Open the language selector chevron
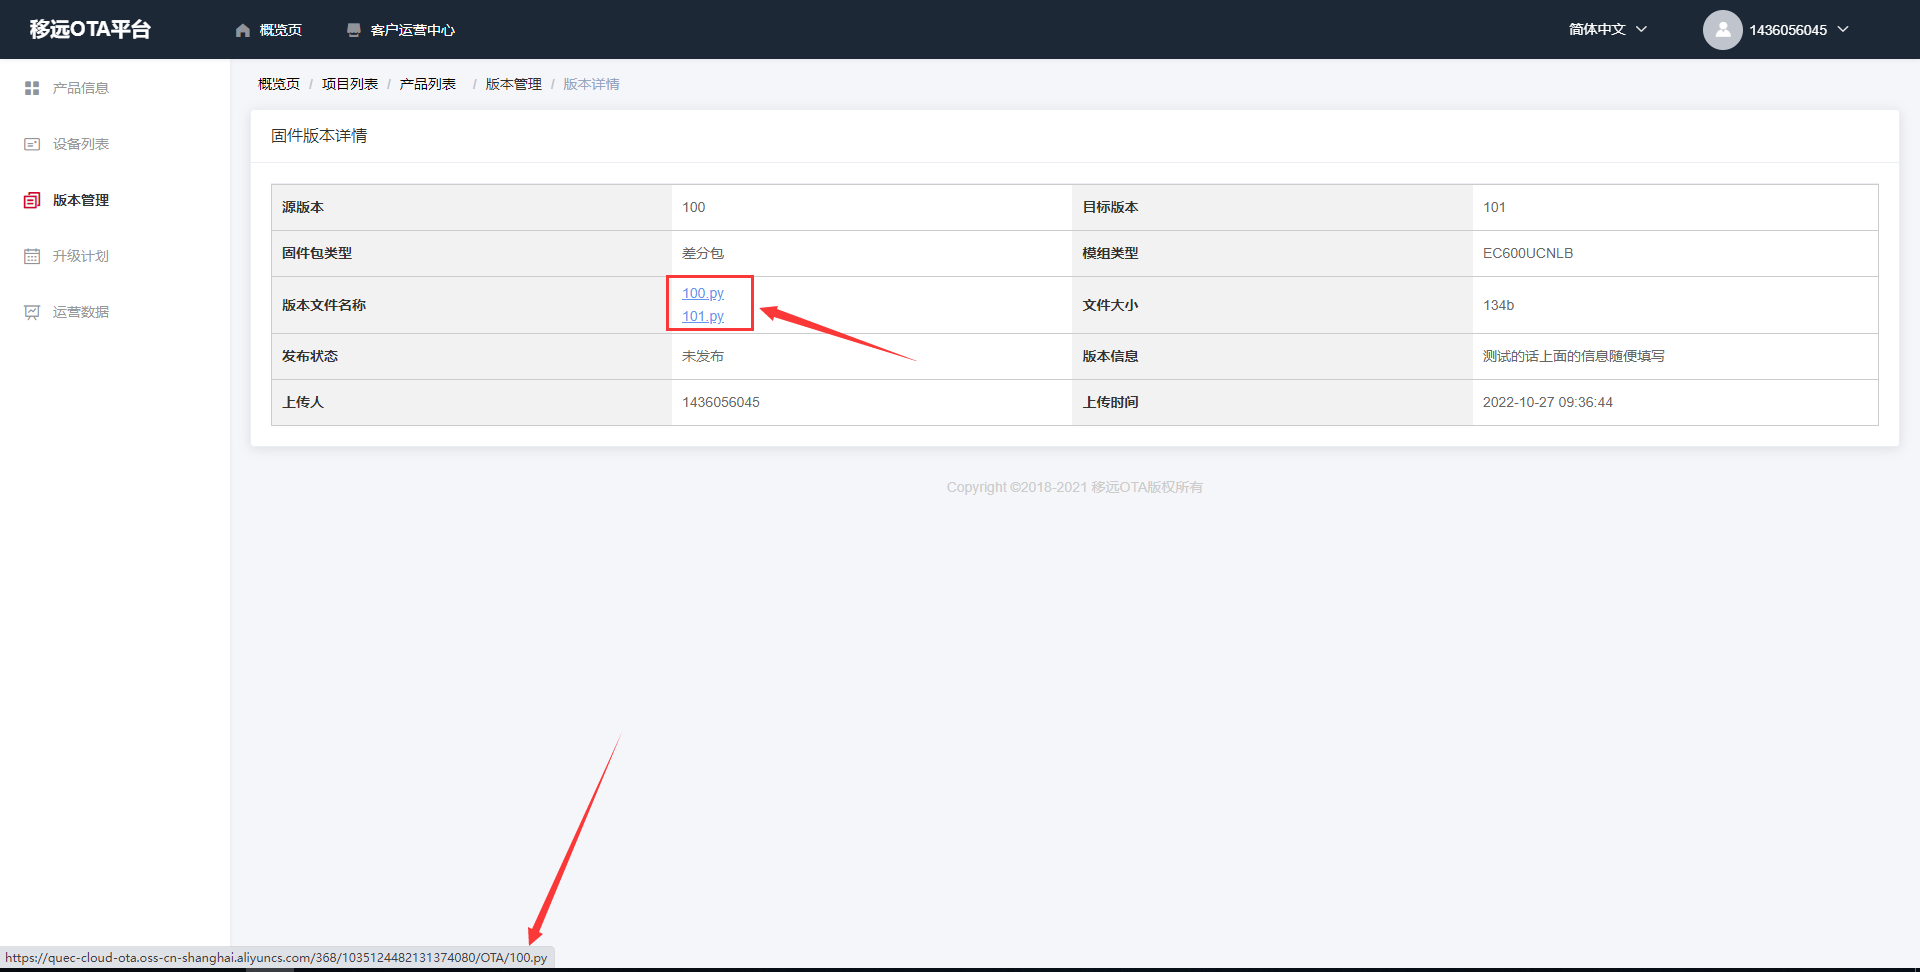 pos(1641,29)
